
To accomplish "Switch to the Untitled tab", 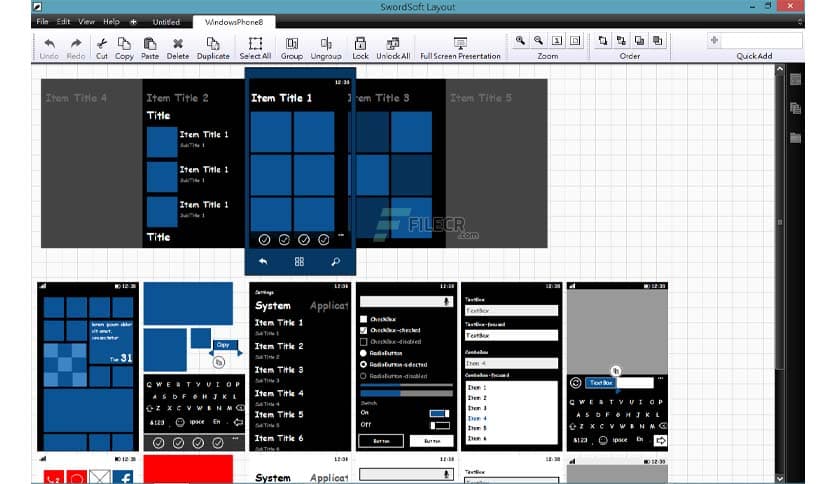I will [166, 22].
